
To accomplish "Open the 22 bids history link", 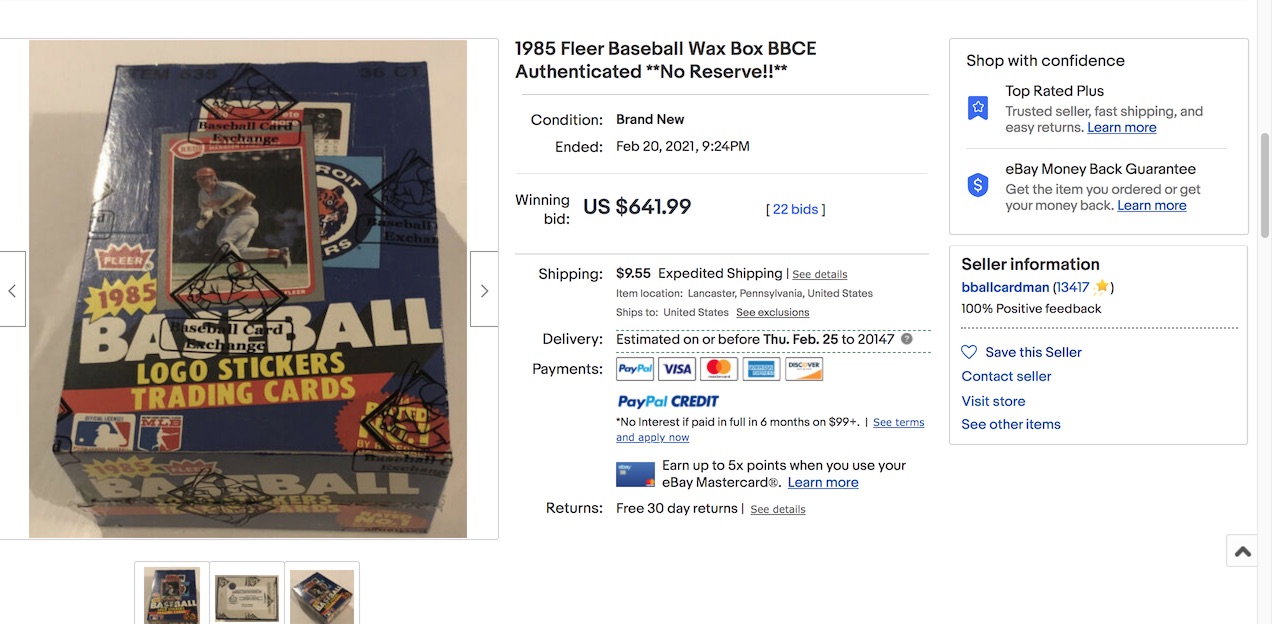I will click(795, 209).
